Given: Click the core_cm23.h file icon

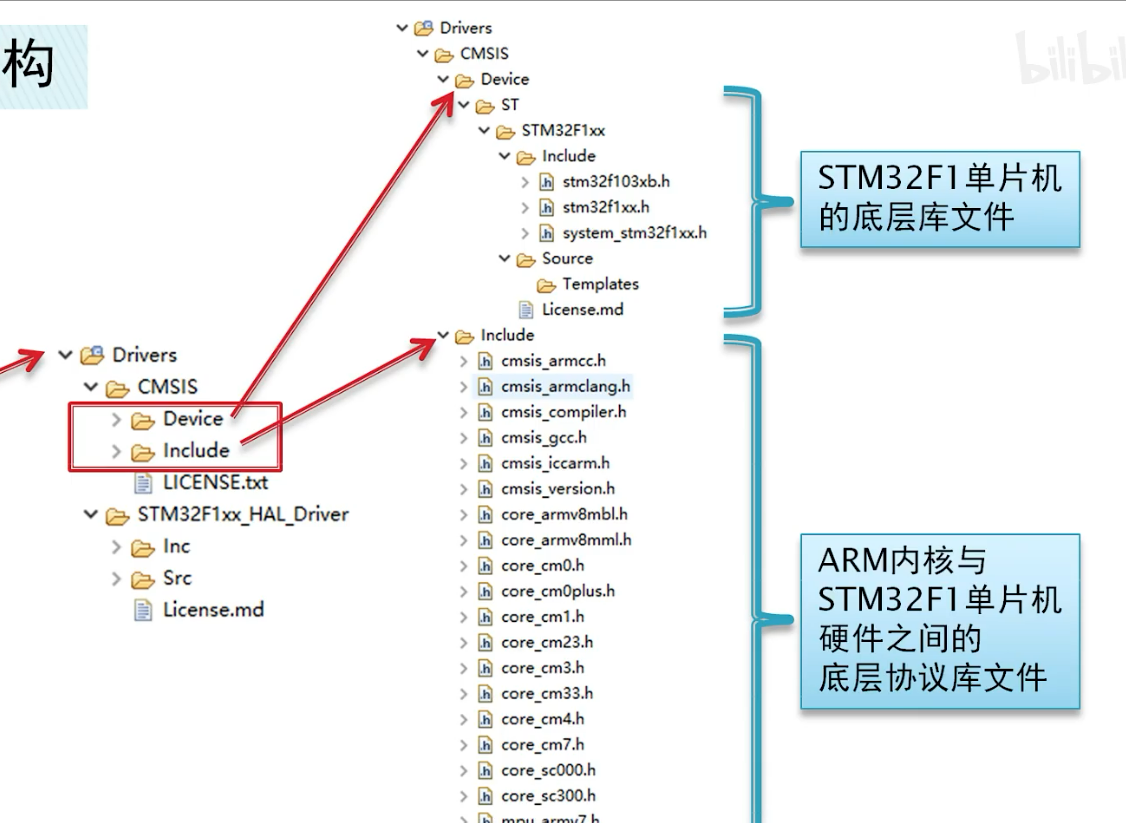Looking at the screenshot, I should point(485,643).
